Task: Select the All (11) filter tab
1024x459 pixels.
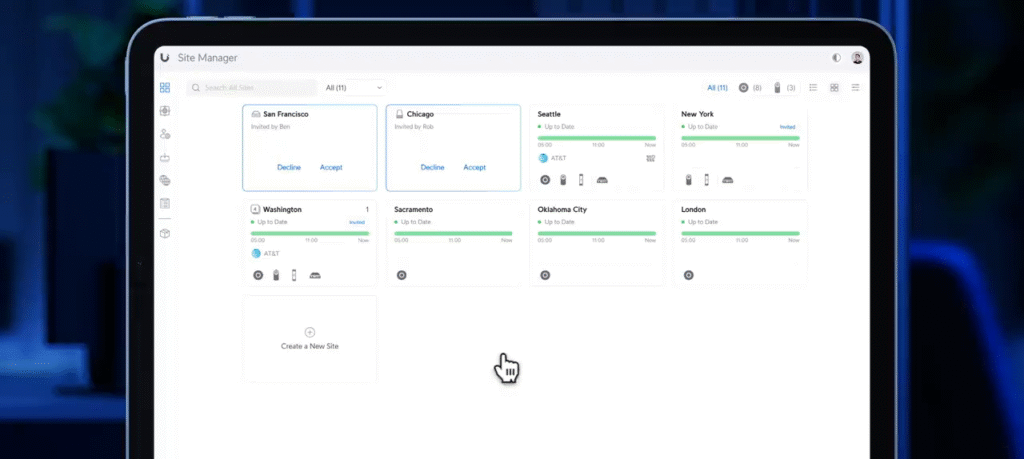Action: tap(717, 88)
